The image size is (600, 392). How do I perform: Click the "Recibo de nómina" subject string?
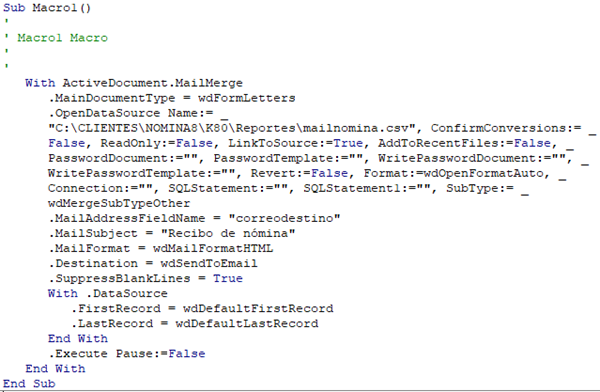click(x=228, y=233)
